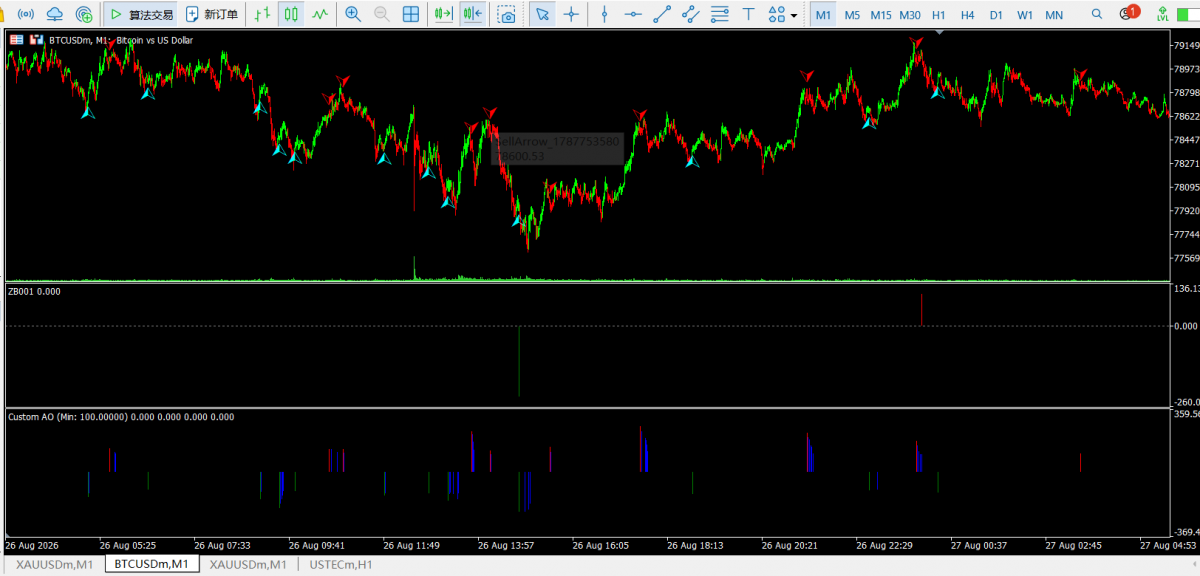
Task: Take a chart screenshot with camera icon
Action: tap(507, 15)
